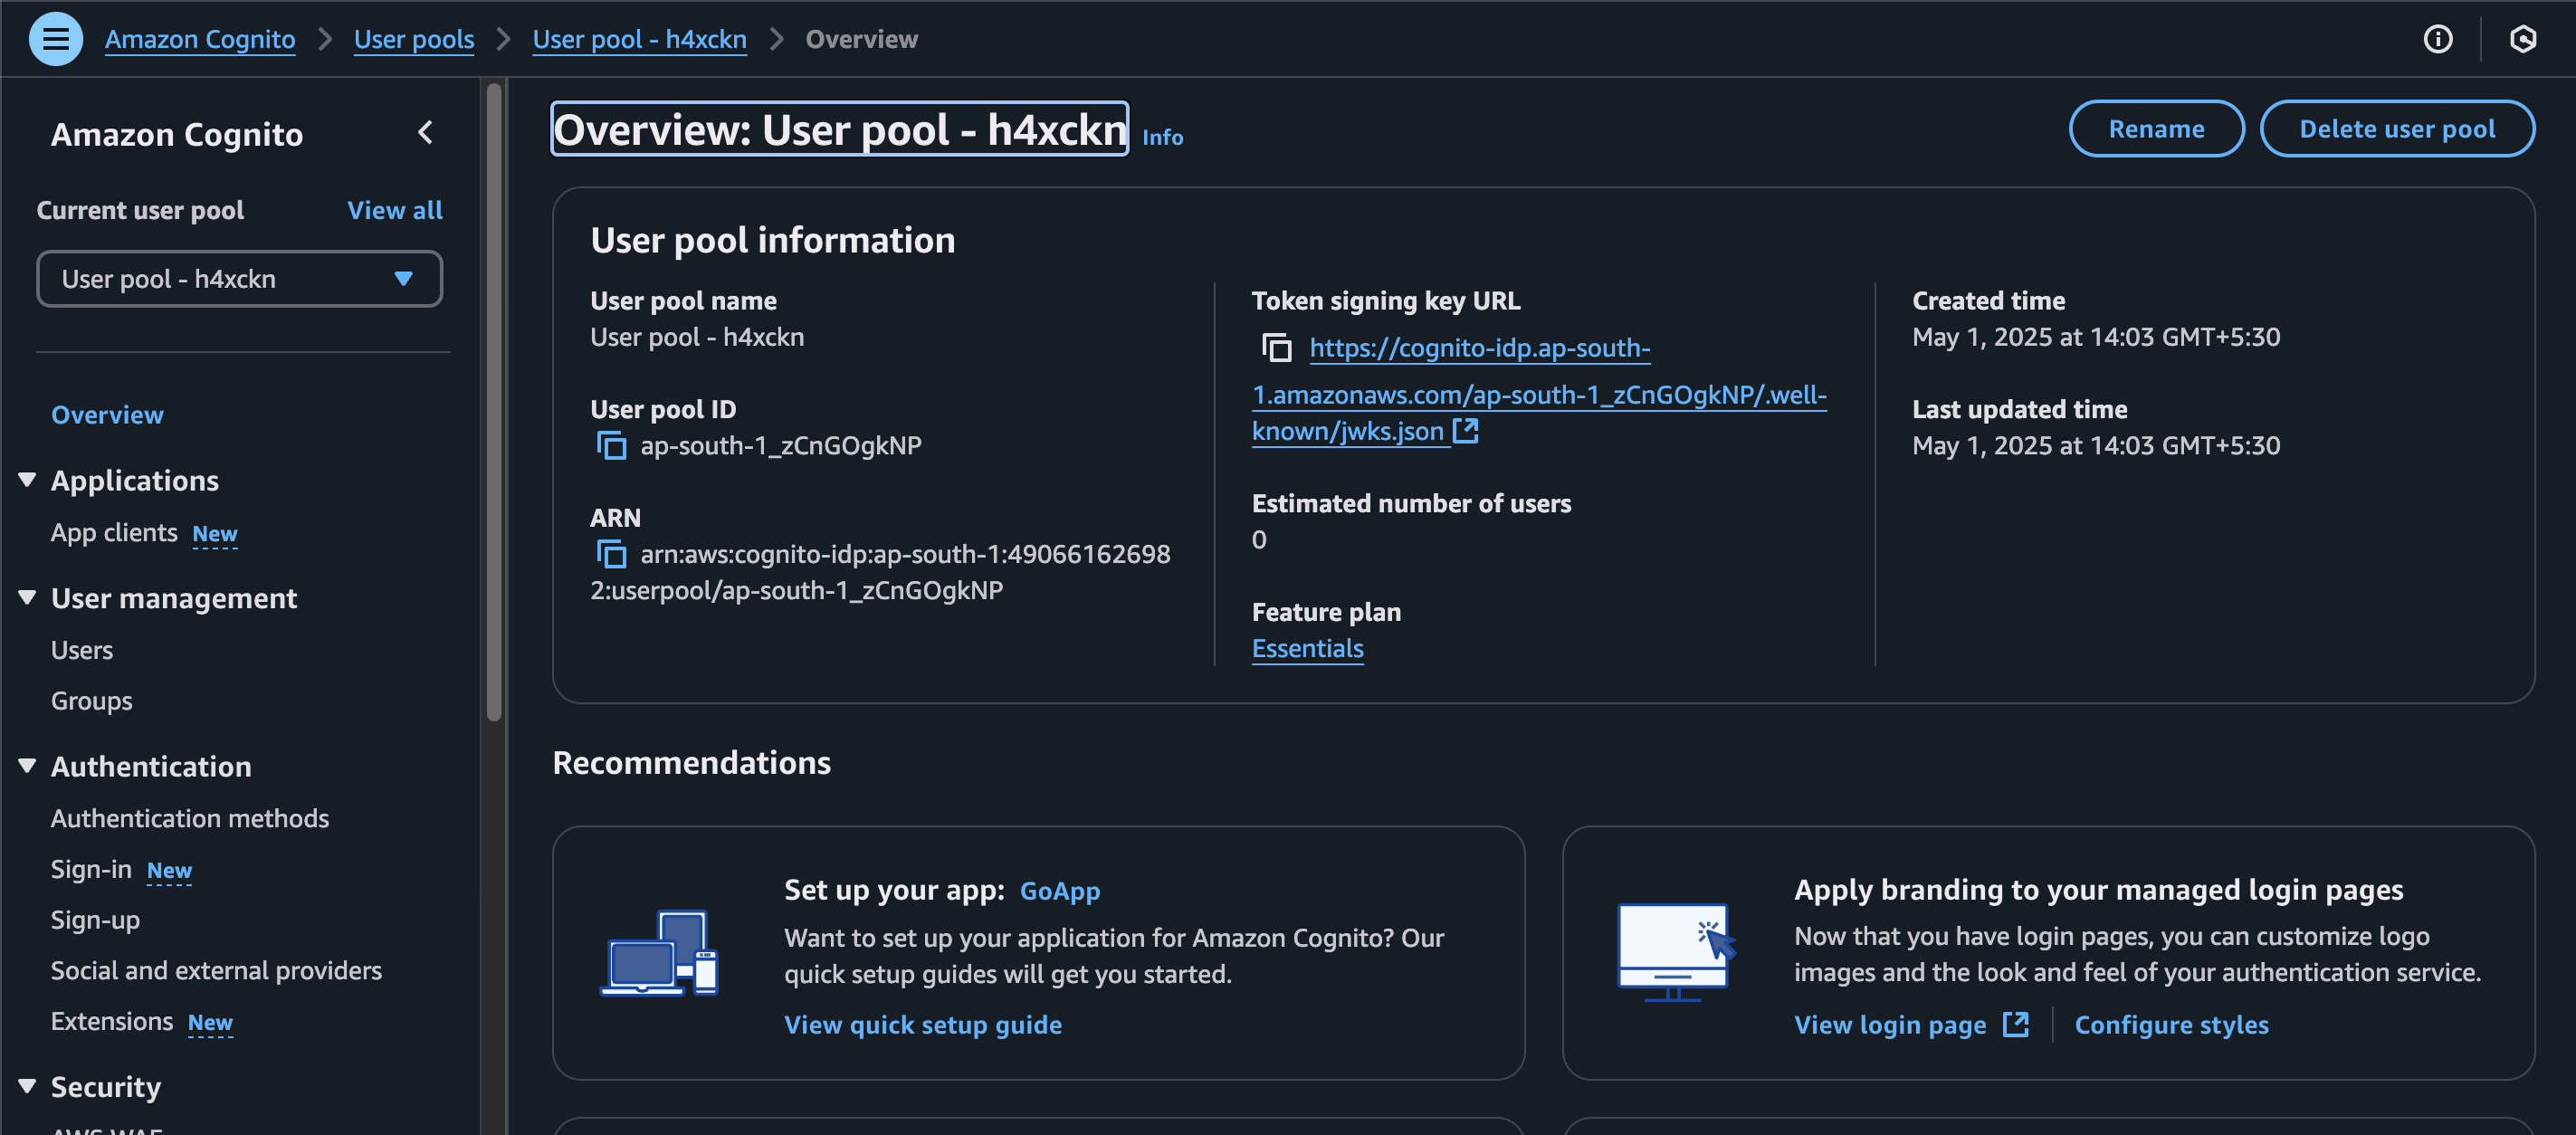The image size is (2576, 1135).
Task: Open the settings hexagon icon at top right
Action: [2522, 39]
